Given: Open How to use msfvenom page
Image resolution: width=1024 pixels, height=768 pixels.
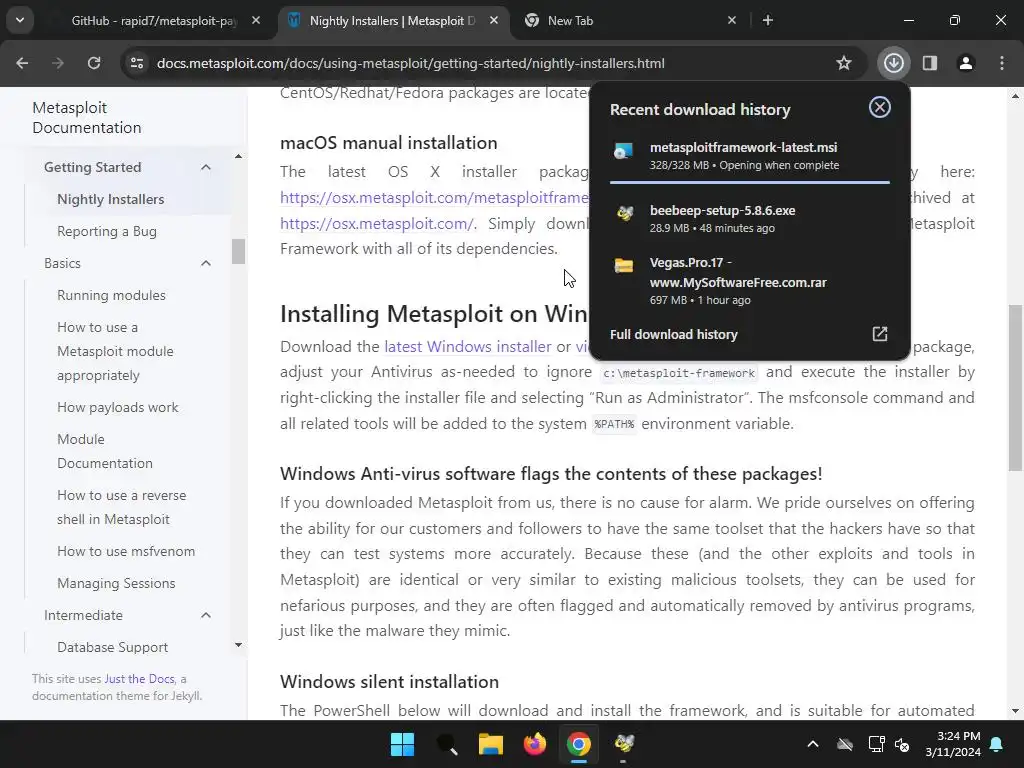Looking at the screenshot, I should [x=126, y=551].
